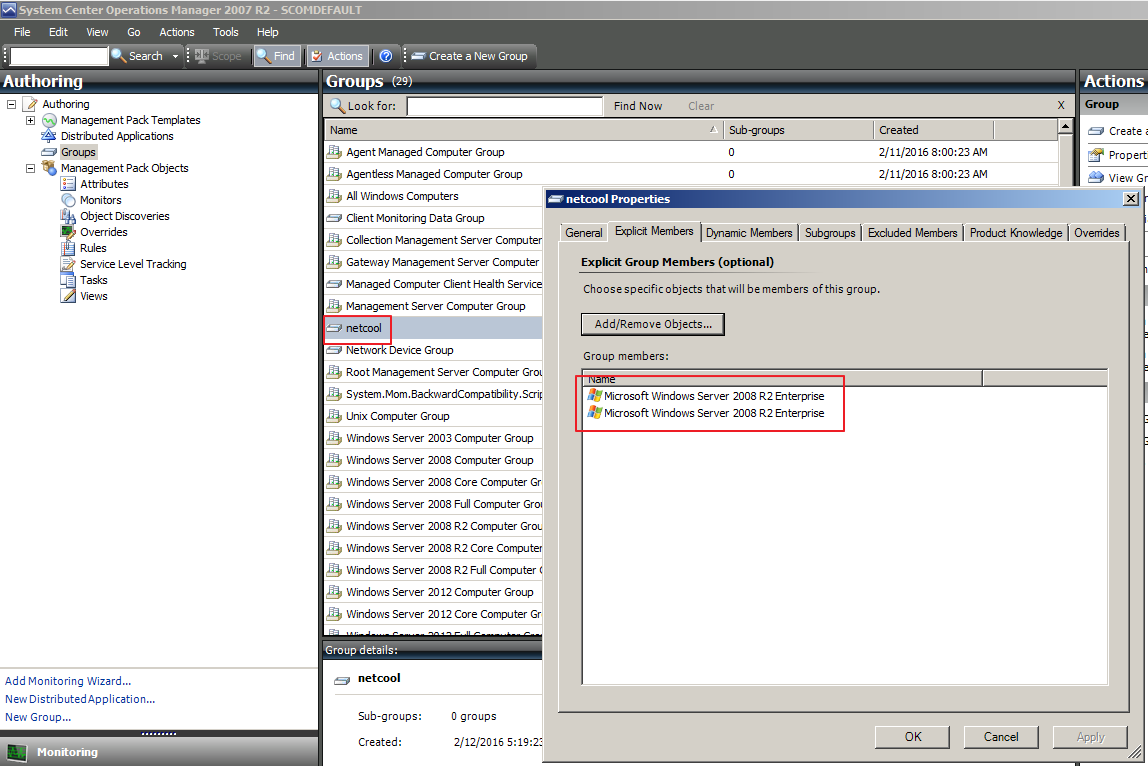Click the groups list scroll up arrow

coord(1066,127)
